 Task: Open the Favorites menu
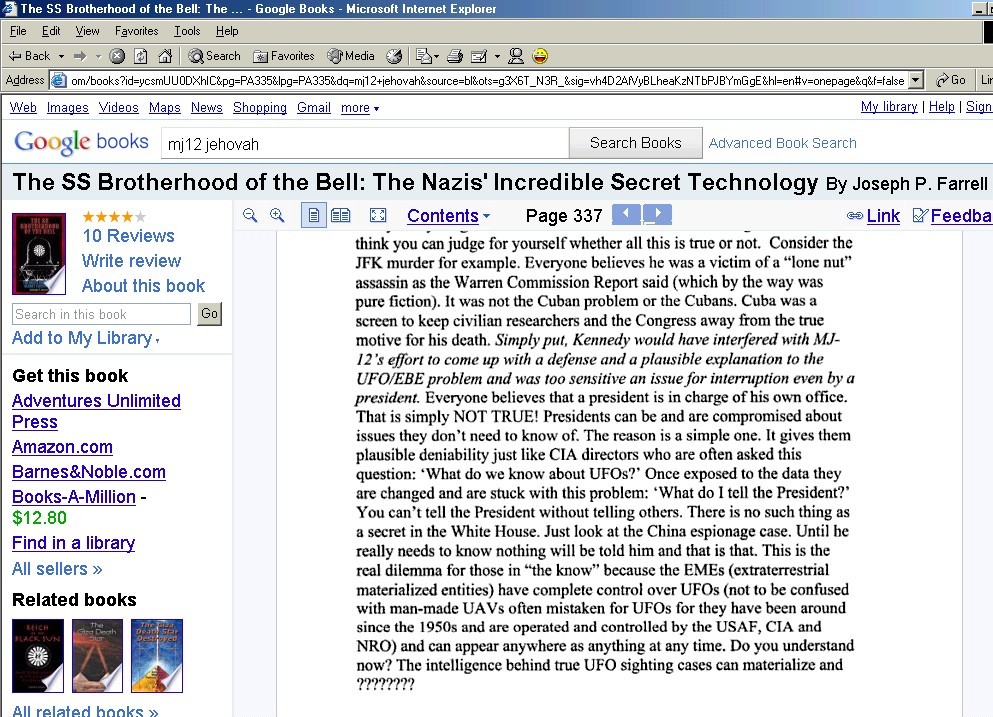137,31
